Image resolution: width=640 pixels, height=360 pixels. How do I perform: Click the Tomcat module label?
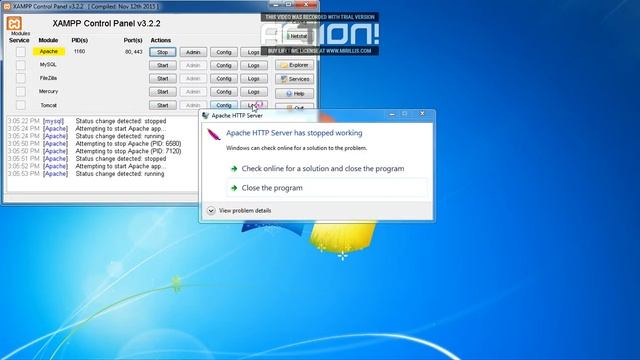49,105
